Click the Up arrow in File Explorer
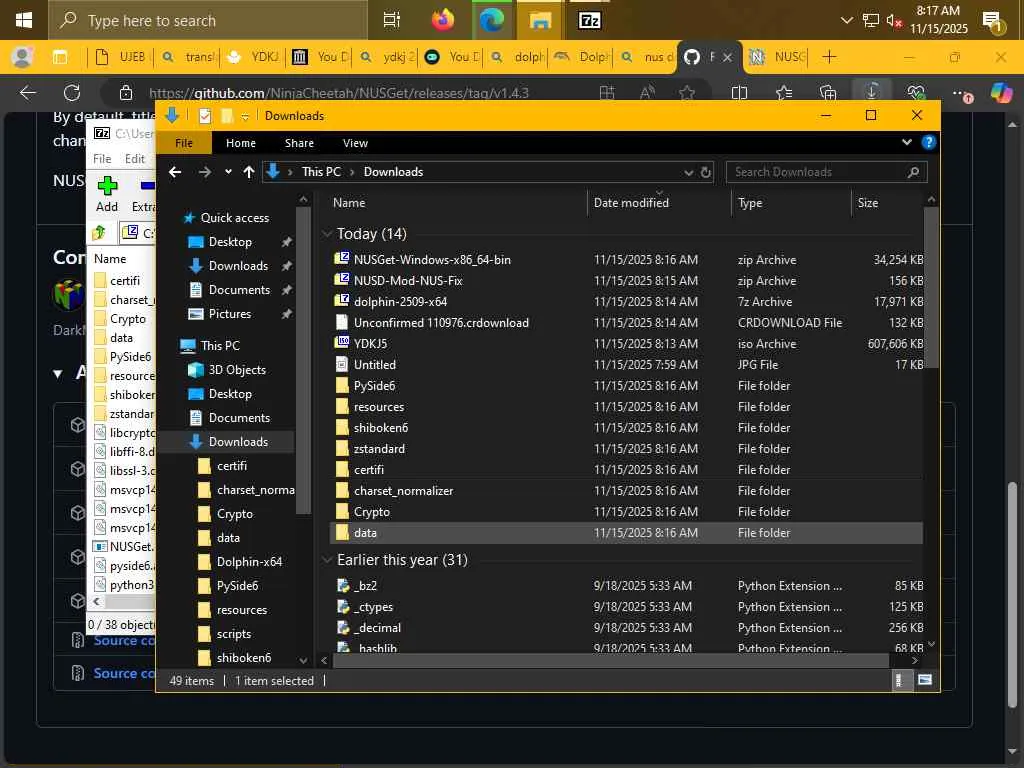This screenshot has width=1024, height=768. [249, 172]
